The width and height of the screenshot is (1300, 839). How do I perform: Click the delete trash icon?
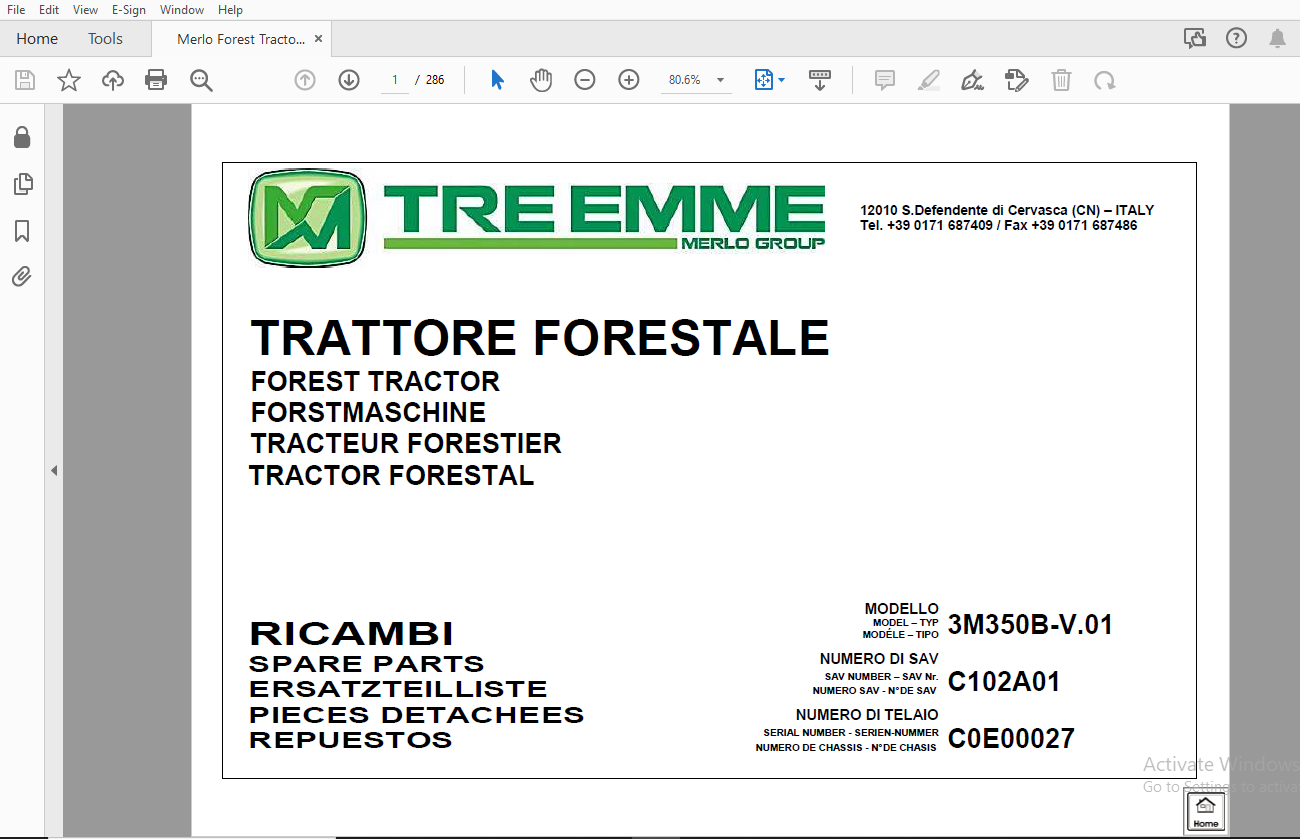(1061, 80)
